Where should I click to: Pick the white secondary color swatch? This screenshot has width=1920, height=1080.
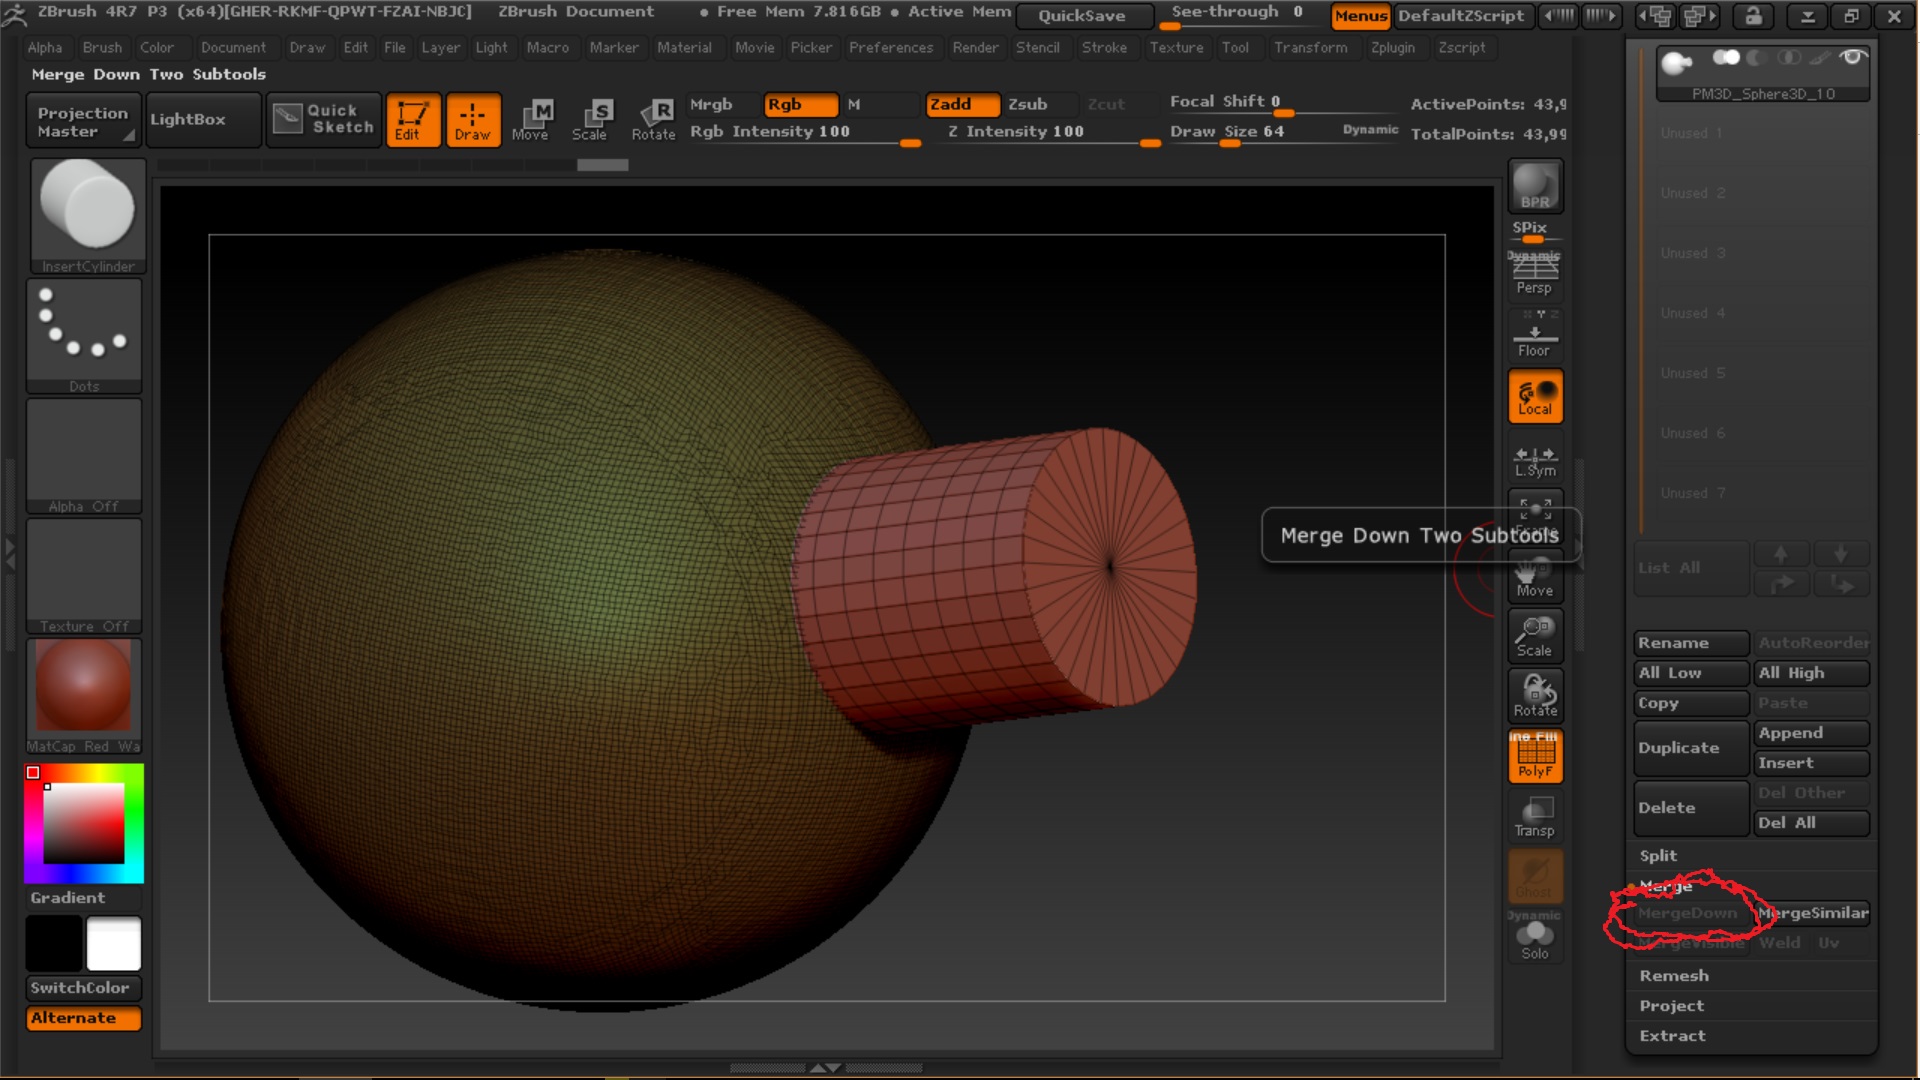coord(114,944)
